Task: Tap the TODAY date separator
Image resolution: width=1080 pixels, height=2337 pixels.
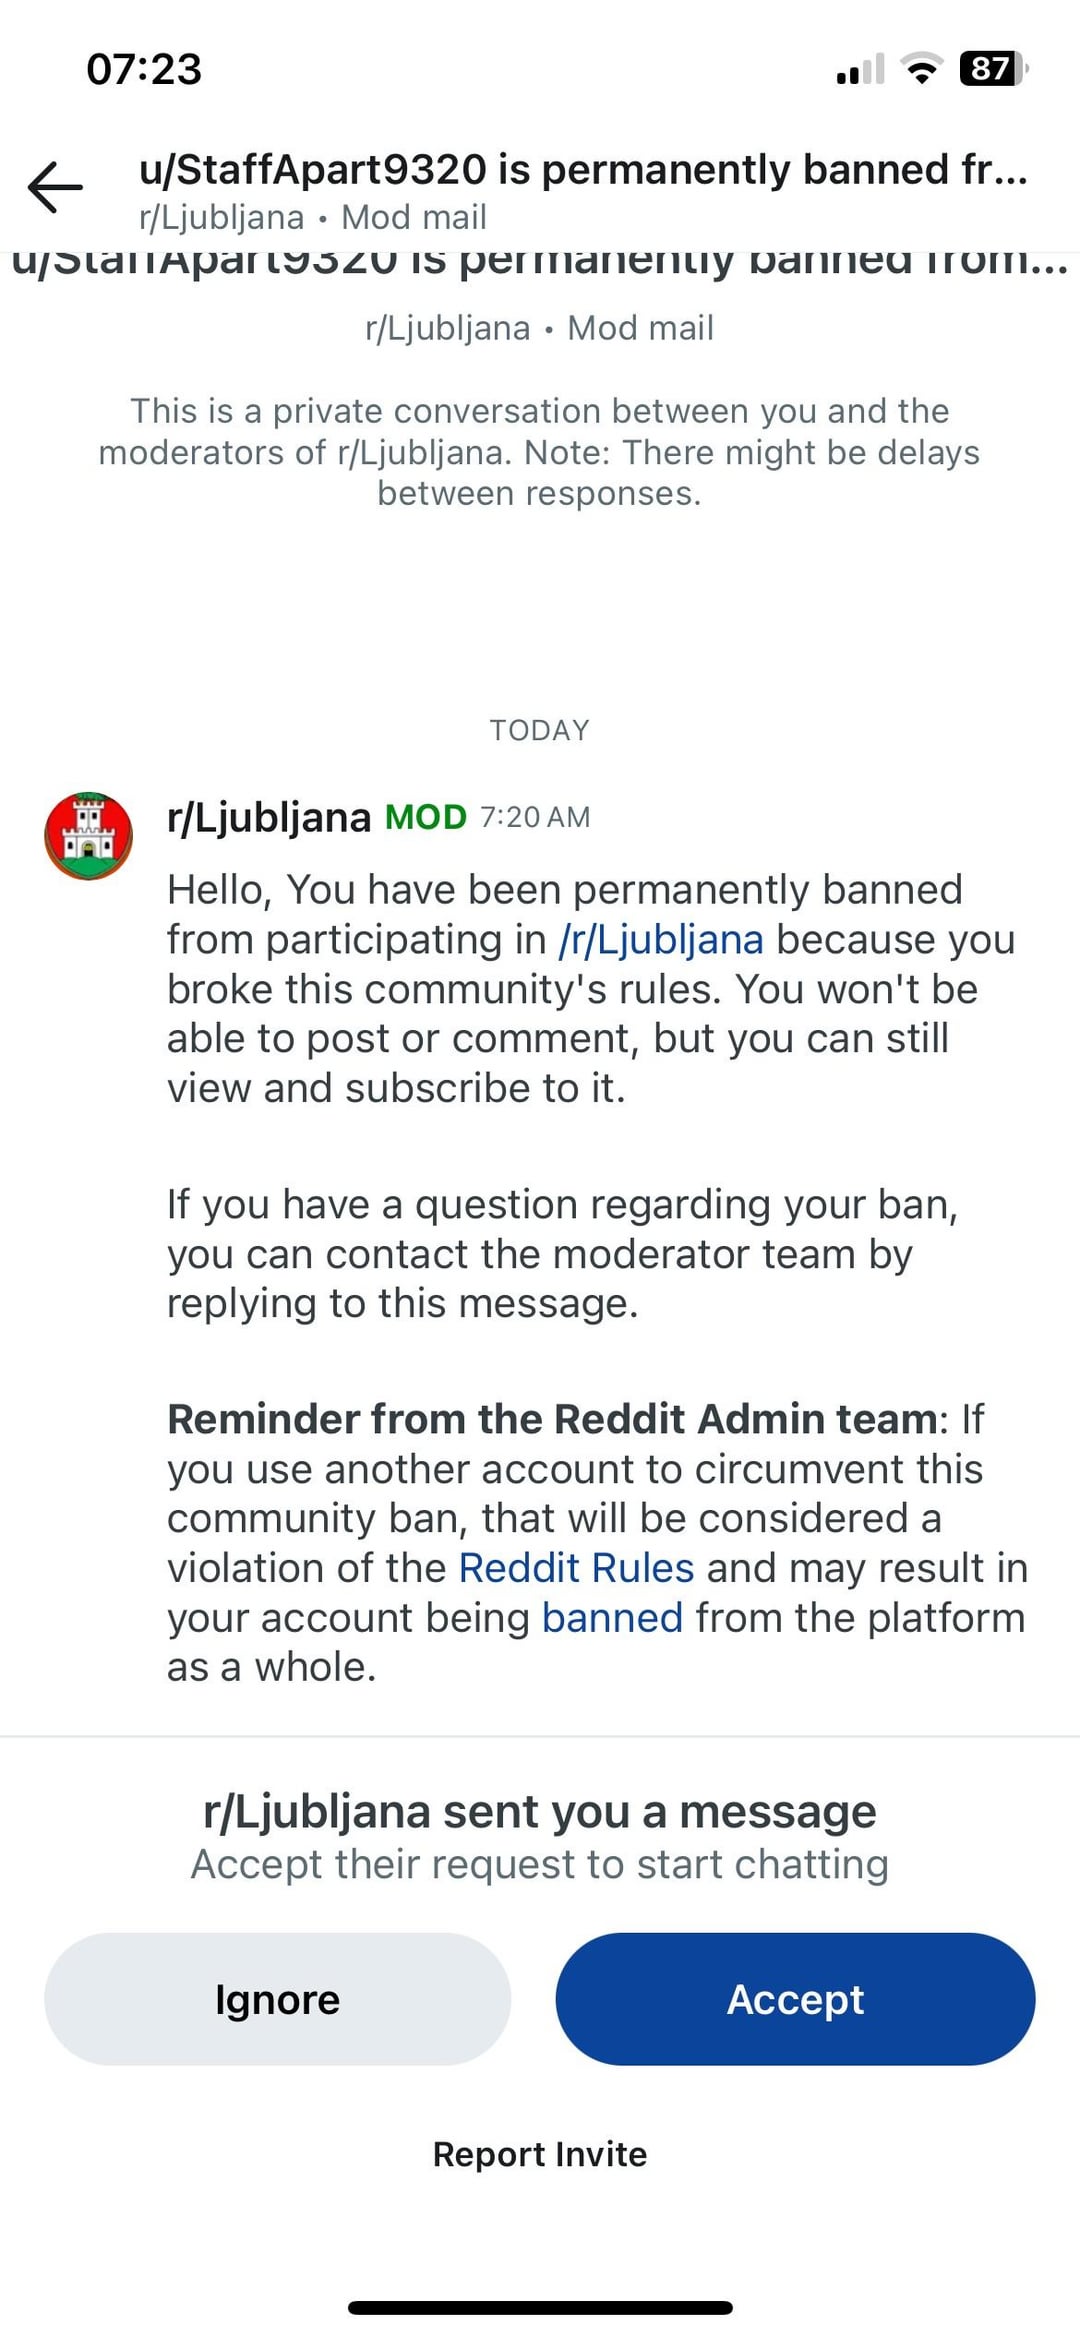Action: (540, 730)
